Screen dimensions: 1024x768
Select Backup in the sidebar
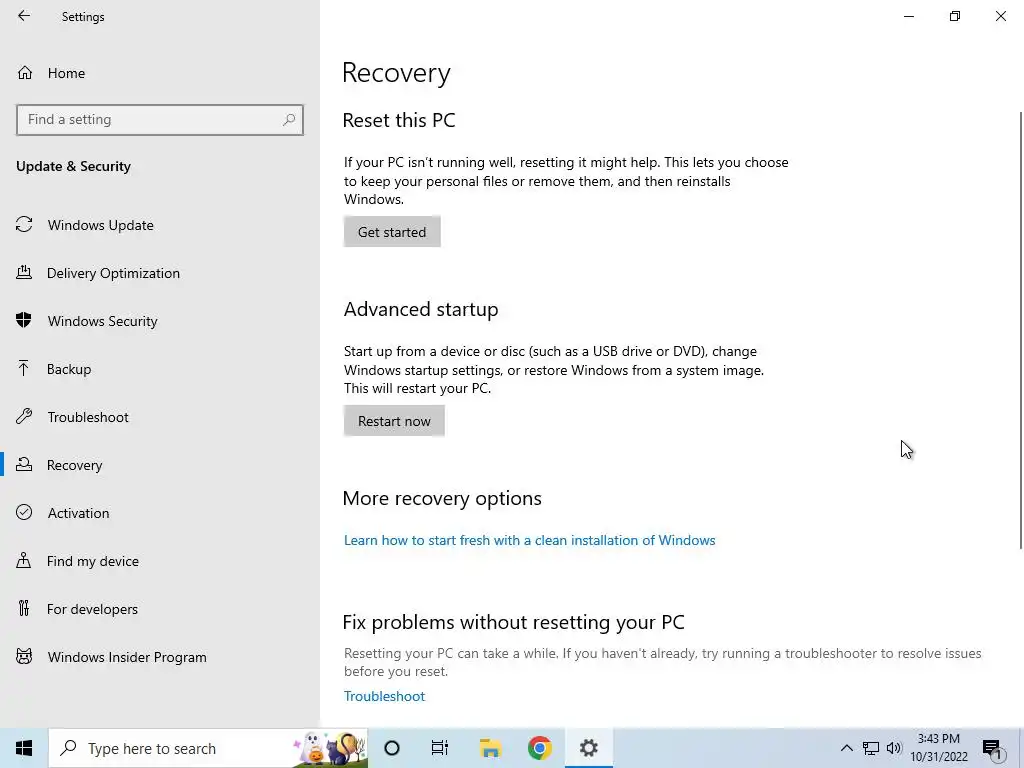point(69,369)
